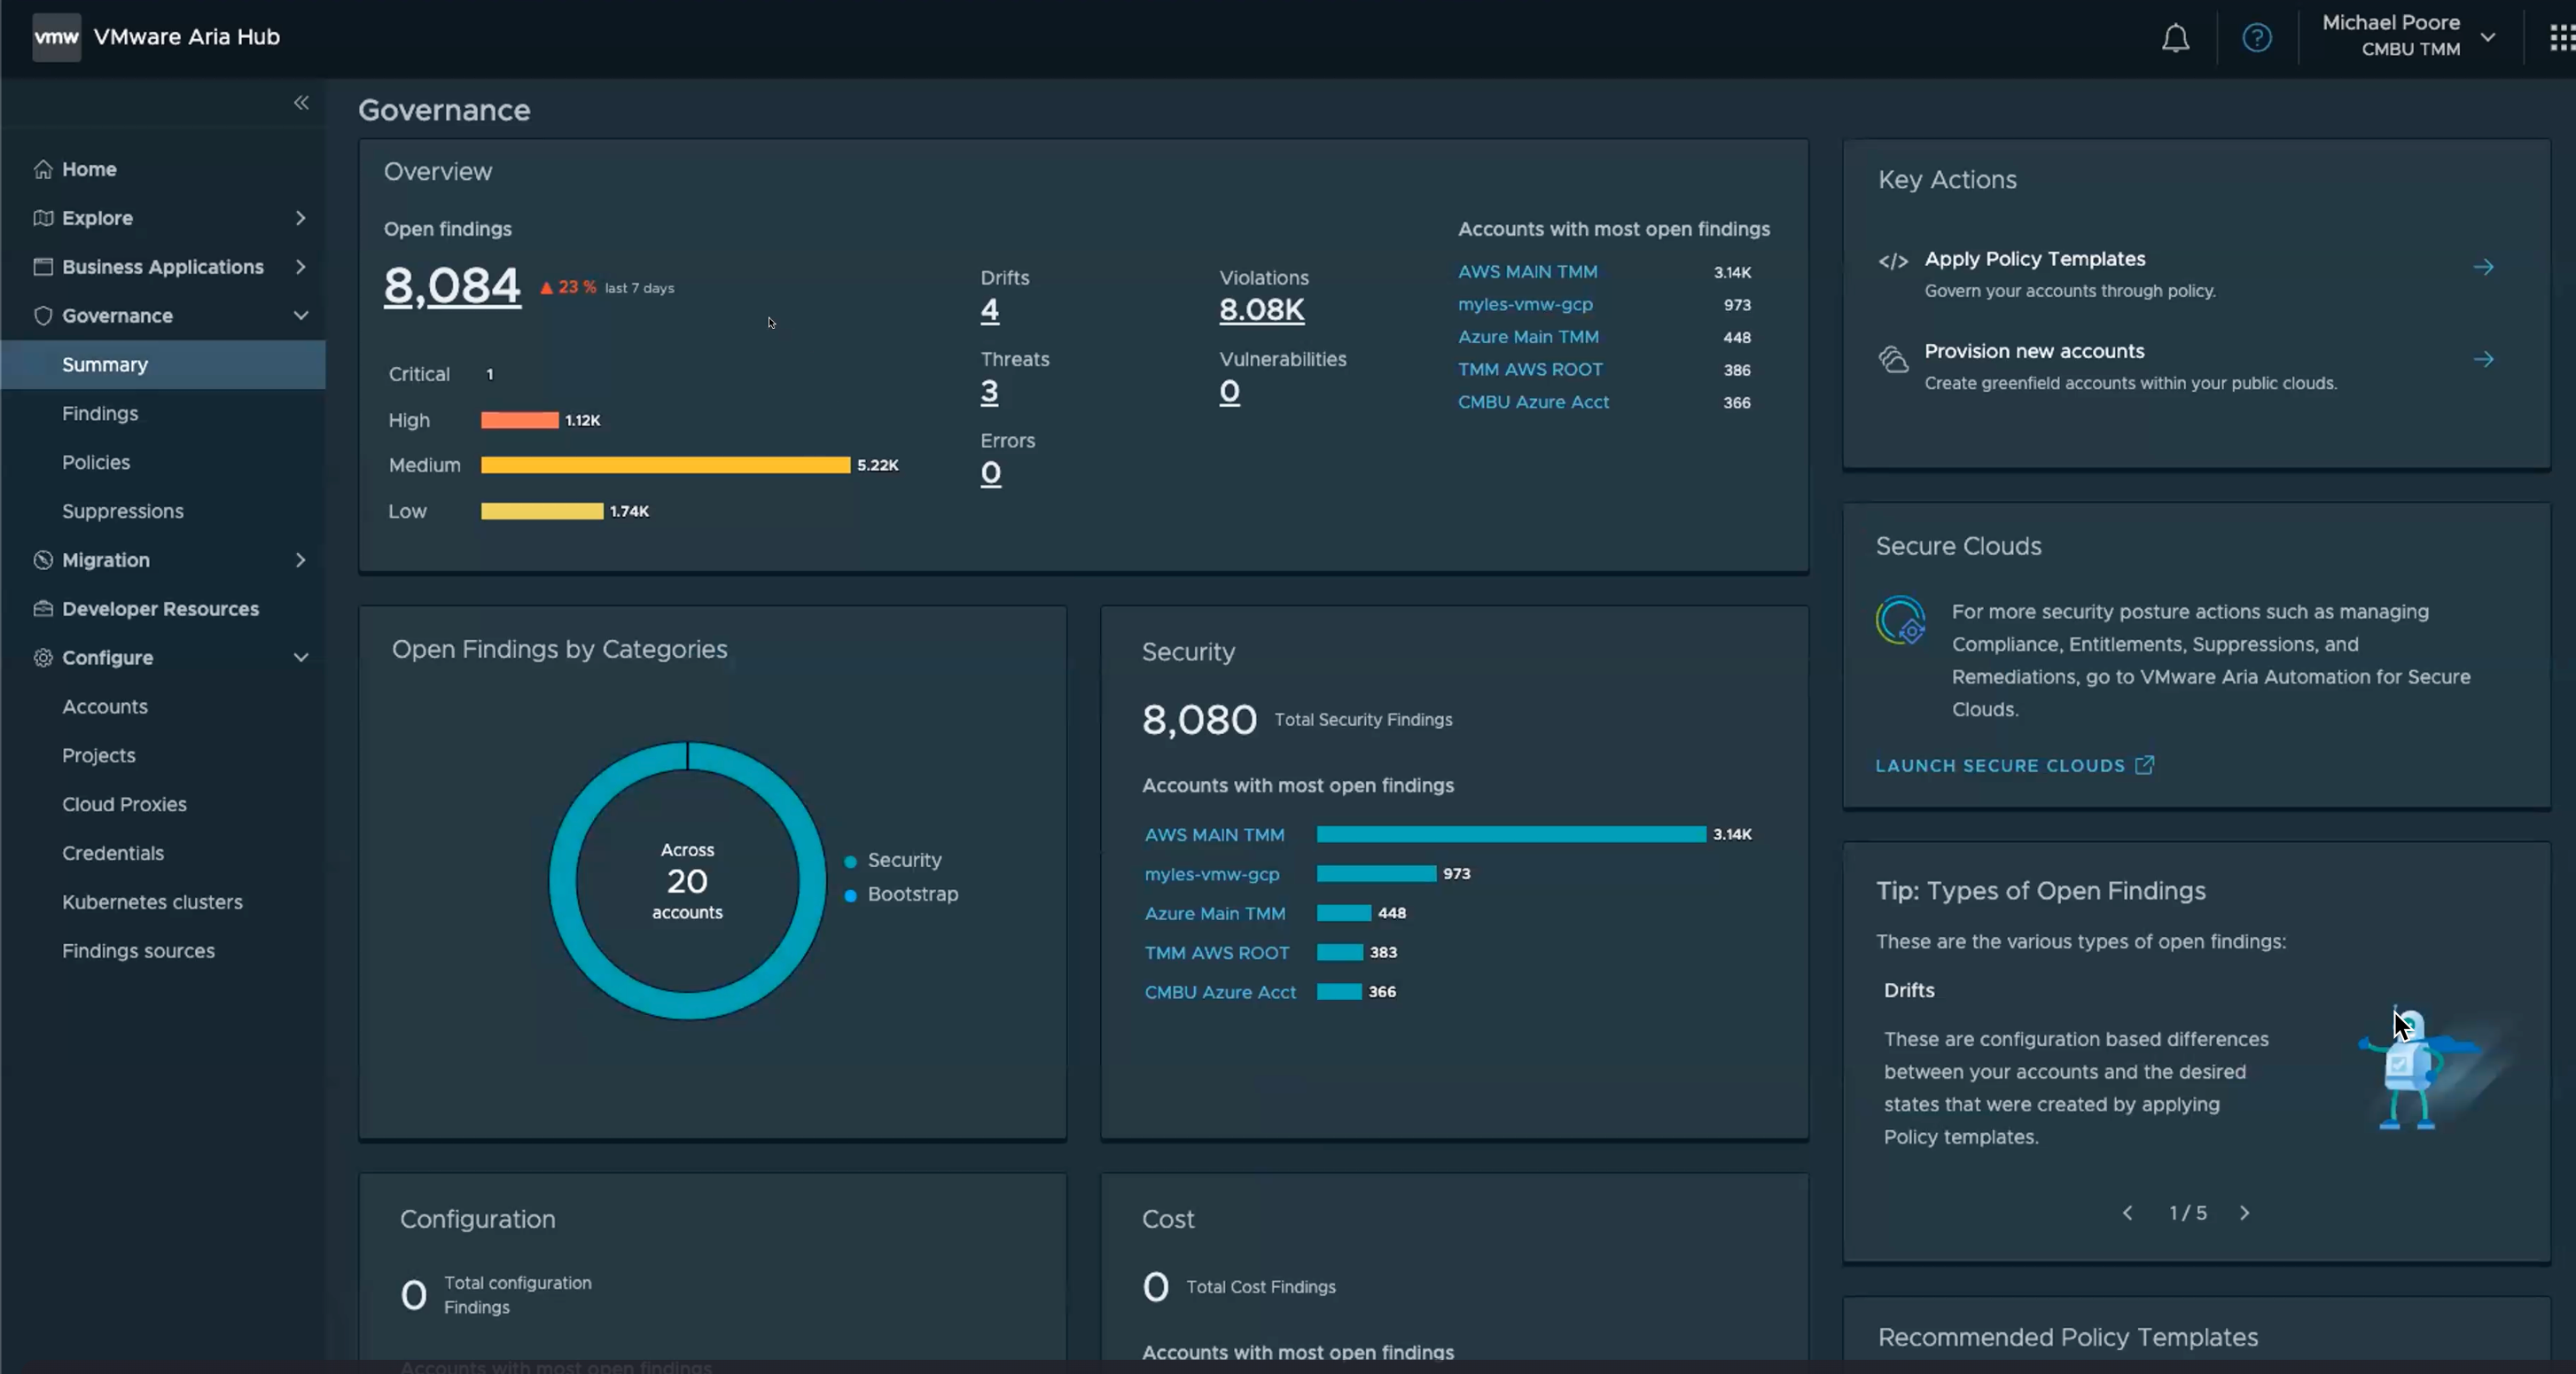Click the Secure Clouds circular icon

click(1900, 620)
